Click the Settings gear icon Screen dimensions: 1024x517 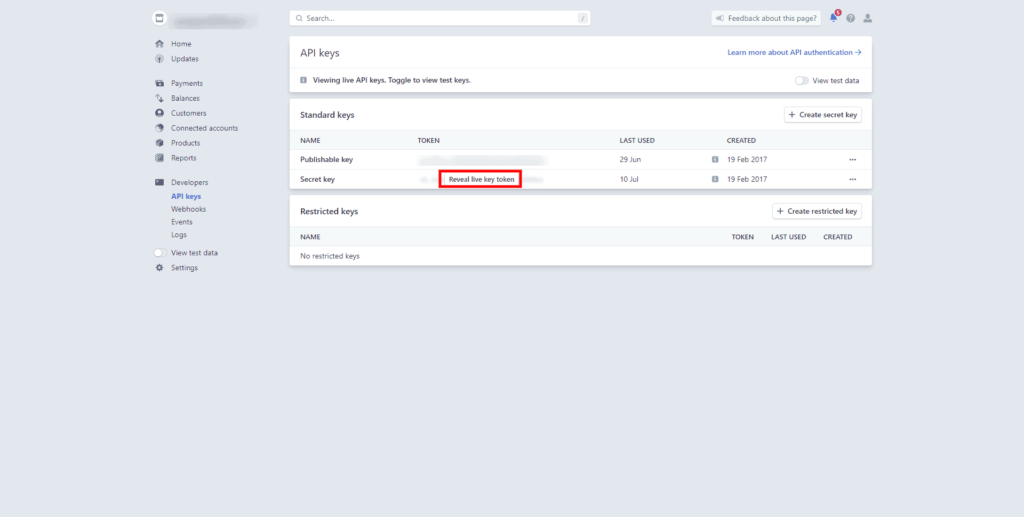[159, 268]
